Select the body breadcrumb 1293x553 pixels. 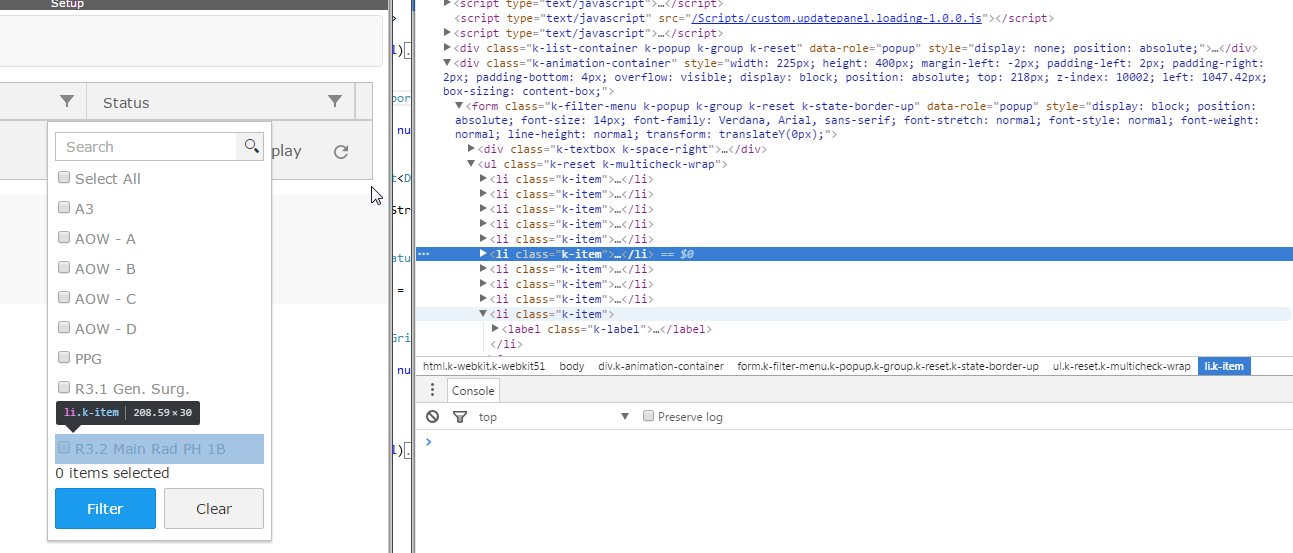(572, 366)
